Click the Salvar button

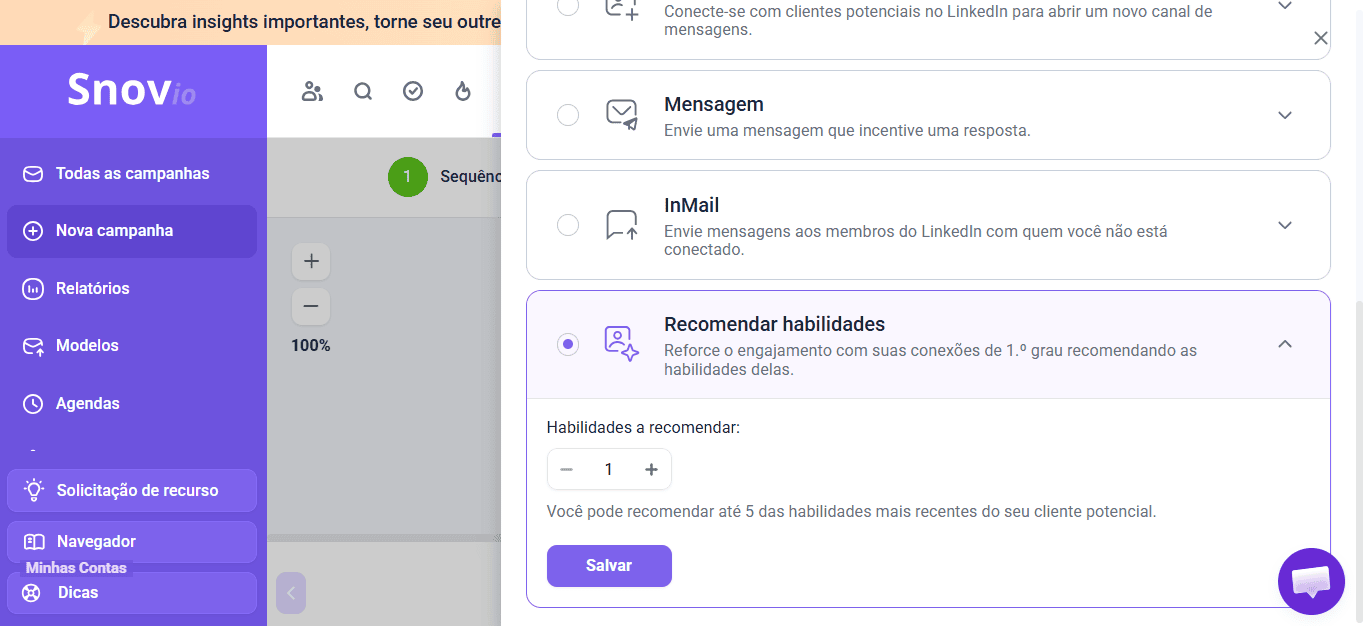point(609,566)
